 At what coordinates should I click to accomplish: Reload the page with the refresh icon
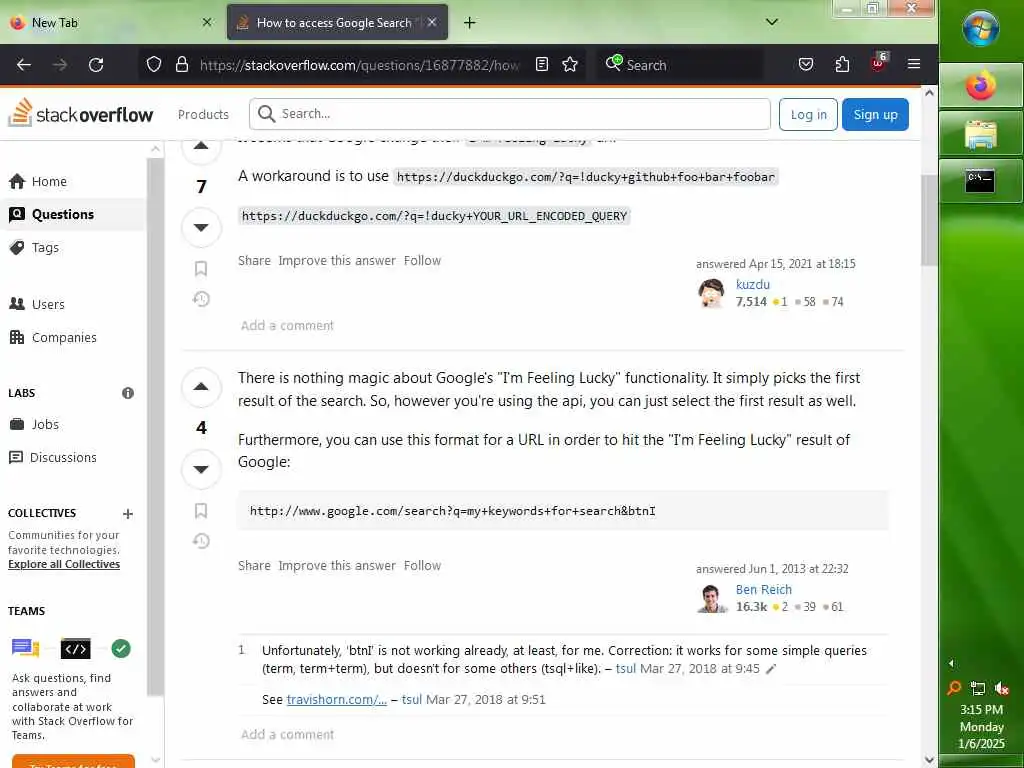click(96, 65)
